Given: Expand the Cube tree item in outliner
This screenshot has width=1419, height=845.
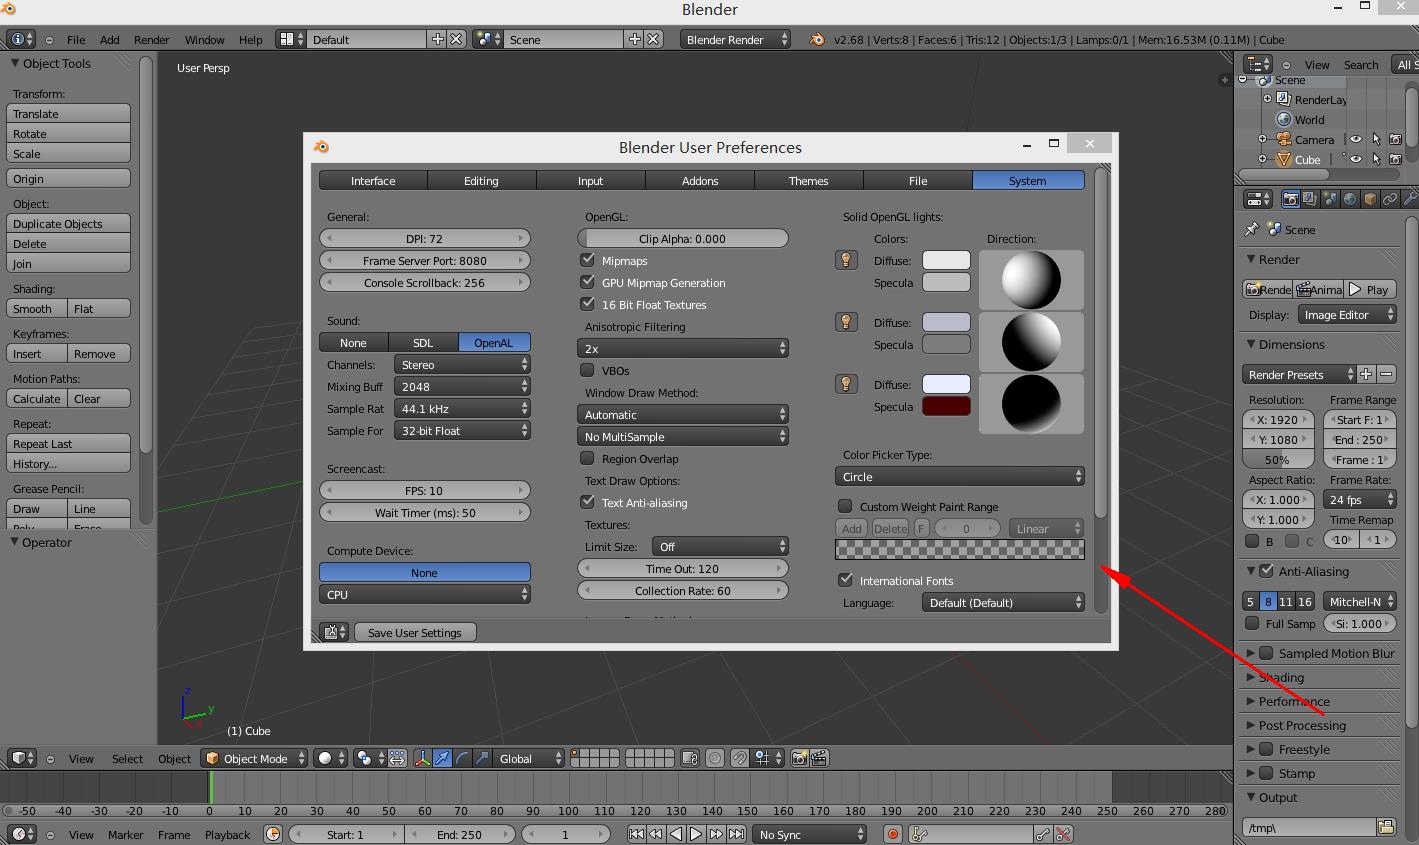Looking at the screenshot, I should 1262,159.
